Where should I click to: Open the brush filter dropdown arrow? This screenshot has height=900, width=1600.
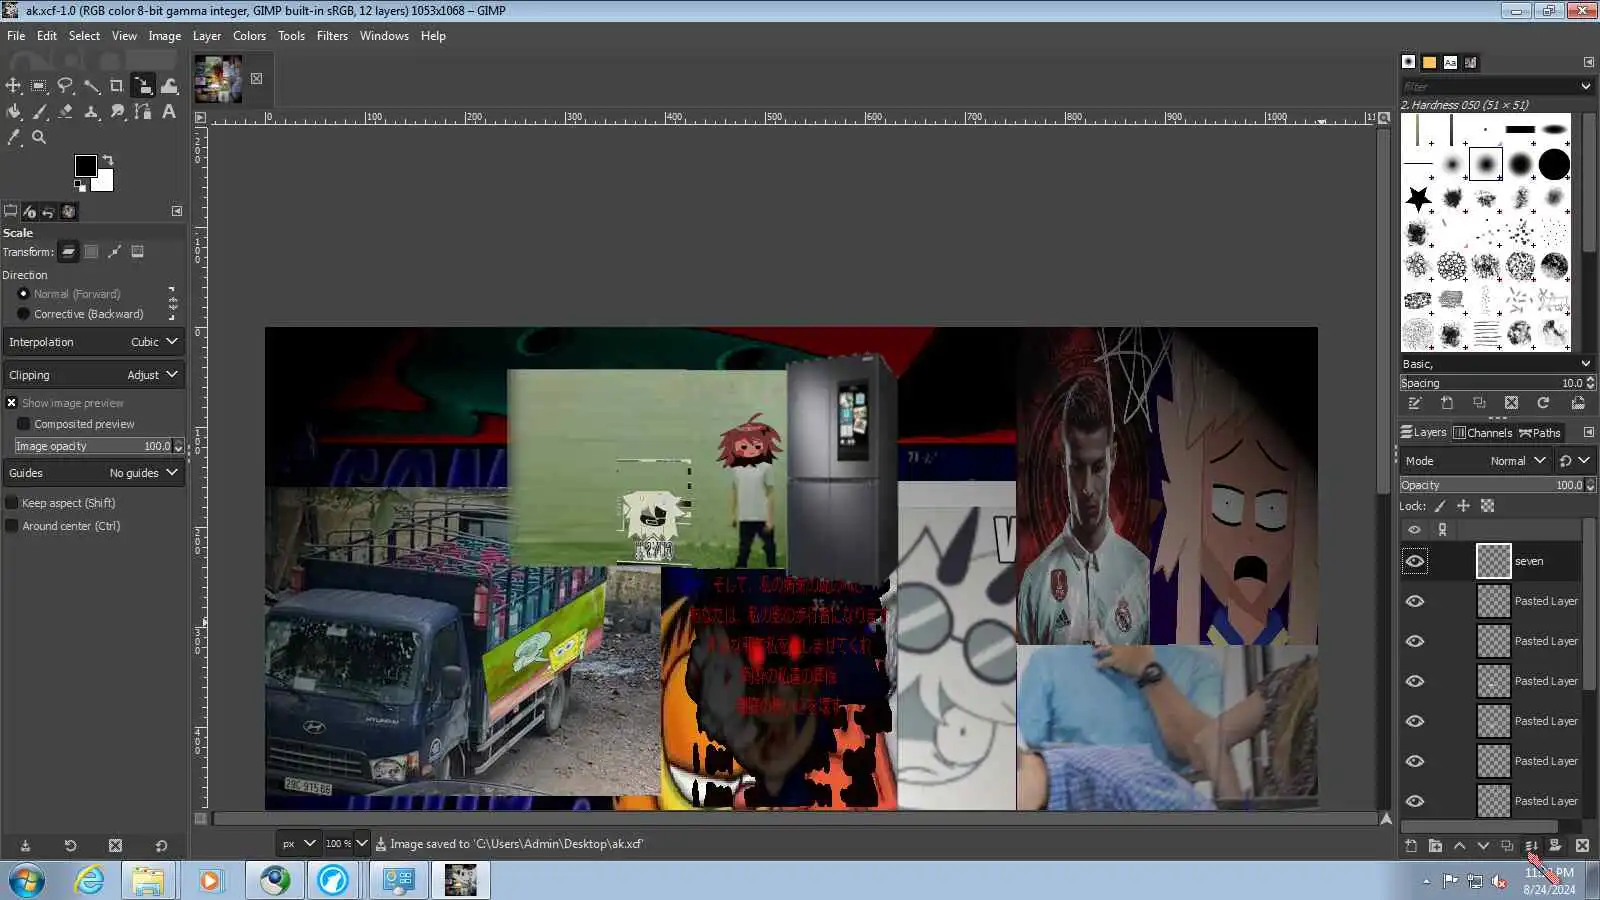coord(1586,87)
